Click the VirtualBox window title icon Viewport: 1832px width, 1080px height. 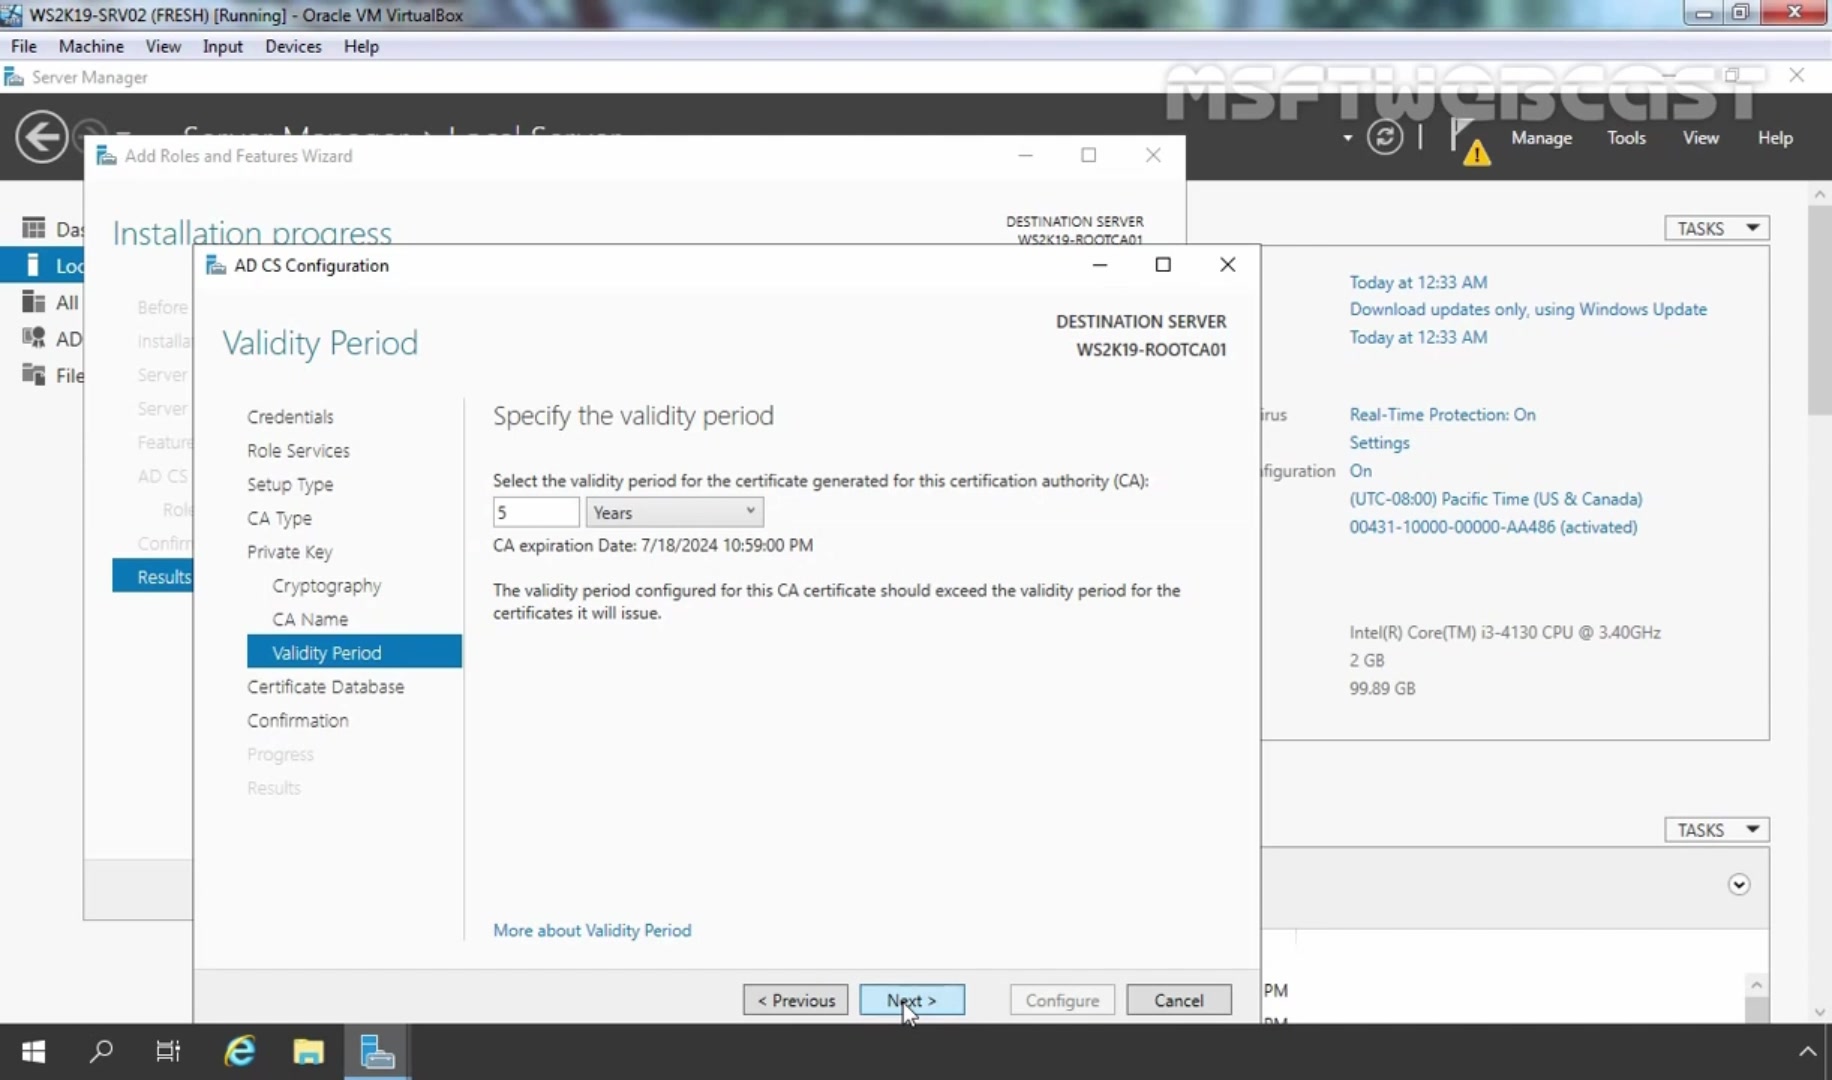pos(11,15)
